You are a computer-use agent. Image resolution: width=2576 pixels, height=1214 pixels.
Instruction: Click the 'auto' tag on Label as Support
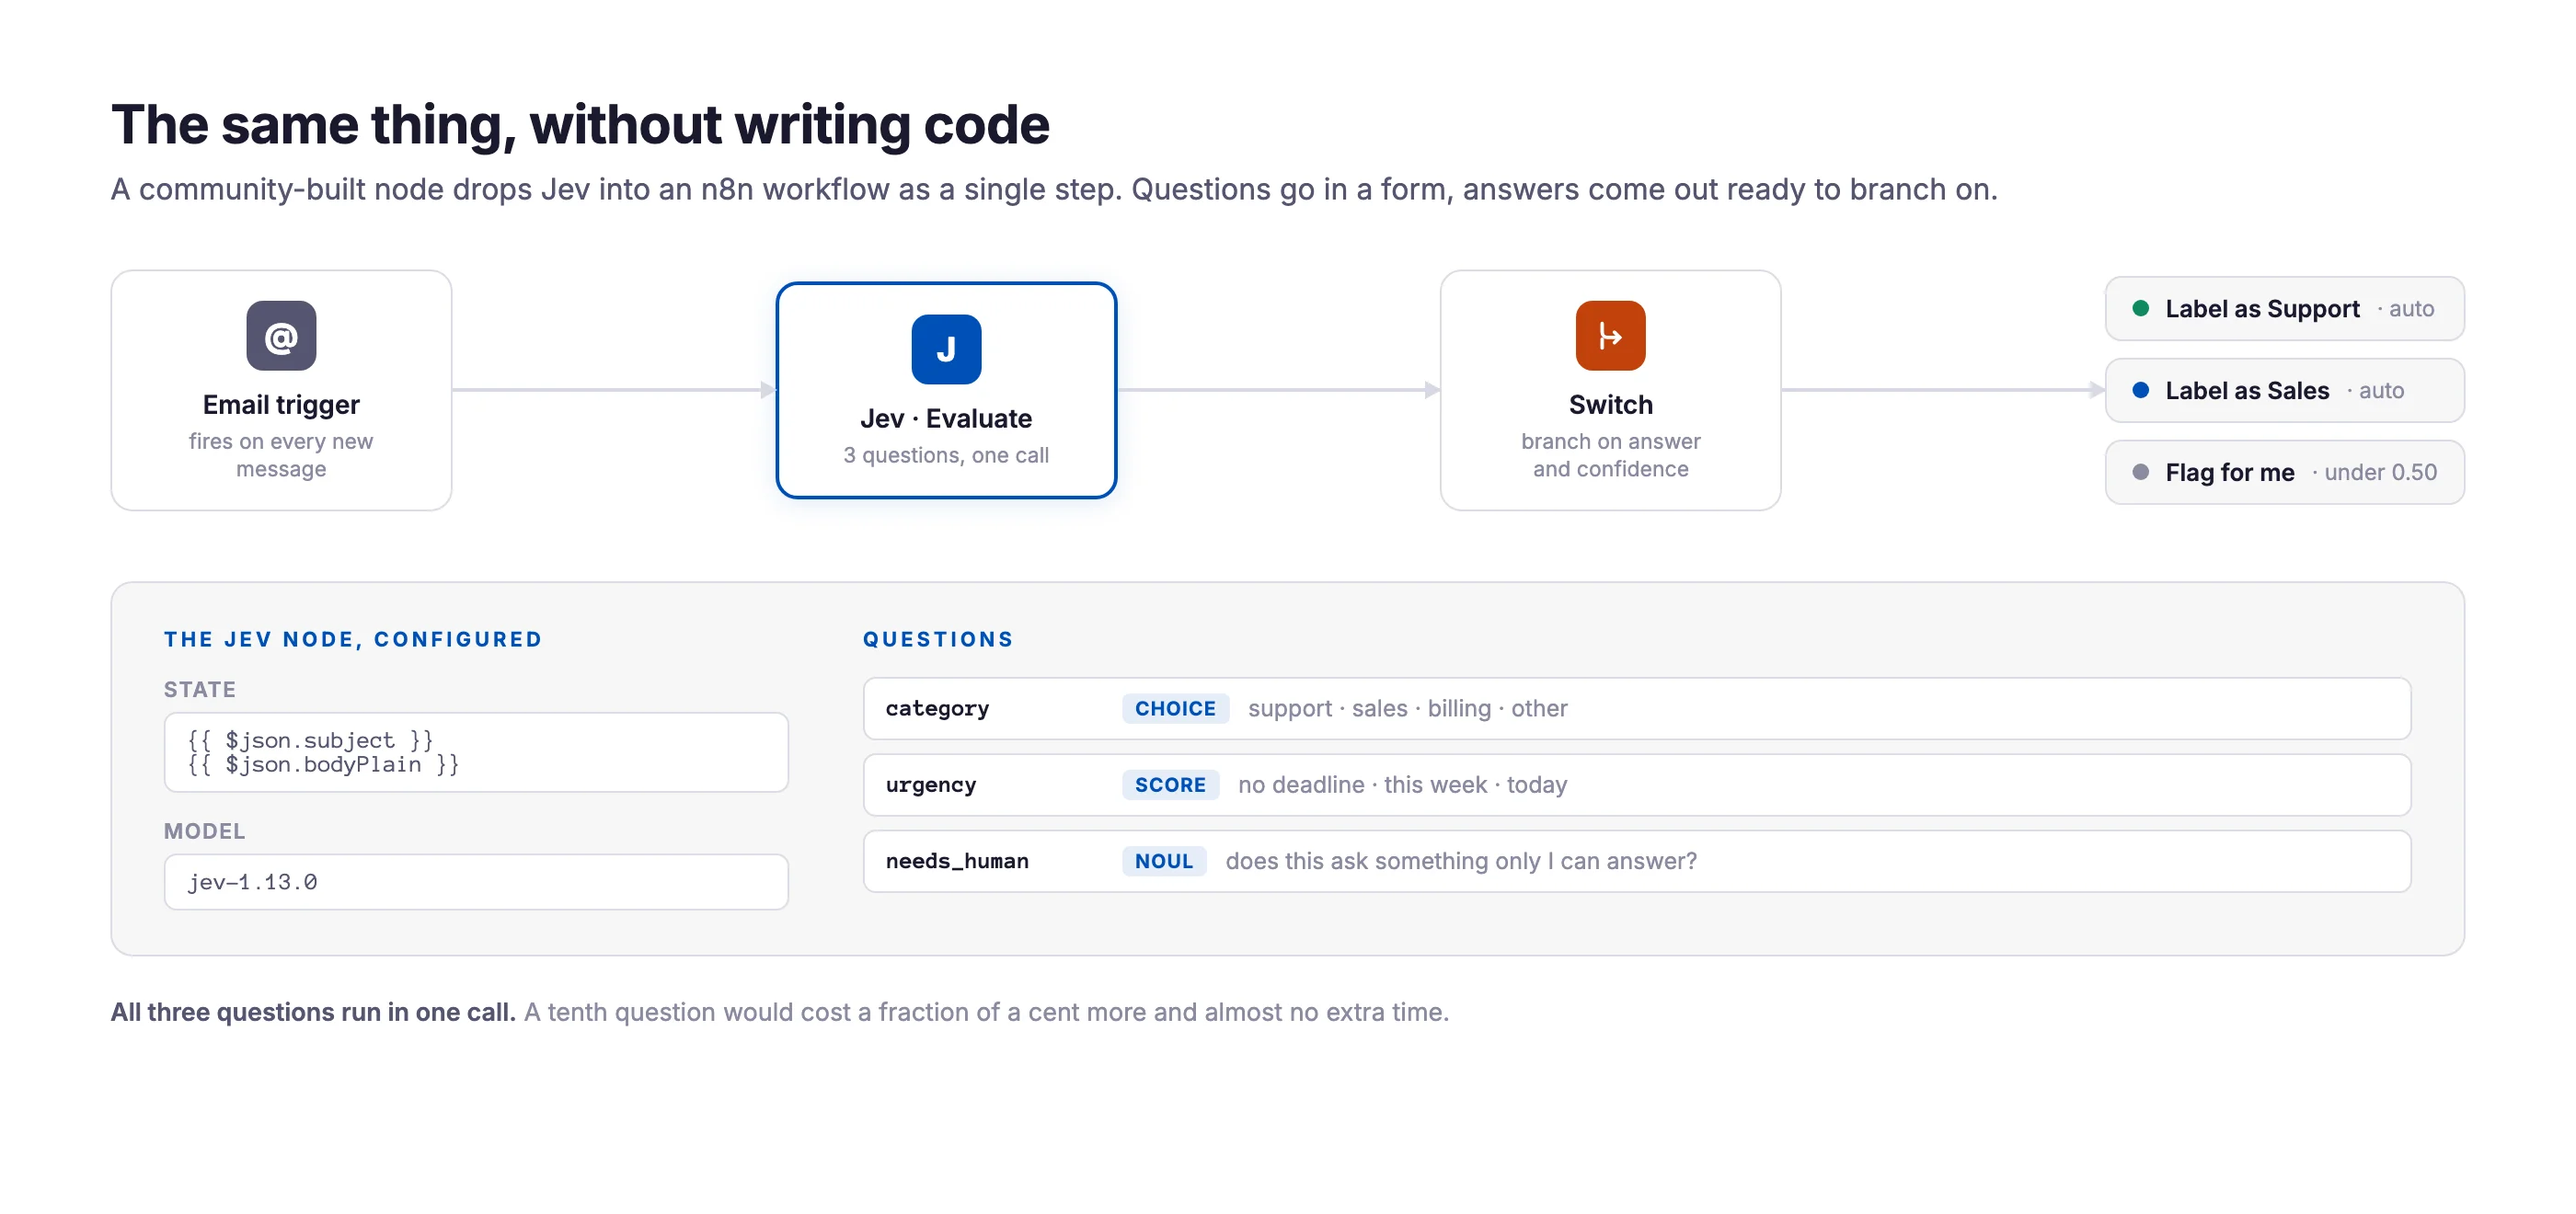[2411, 308]
